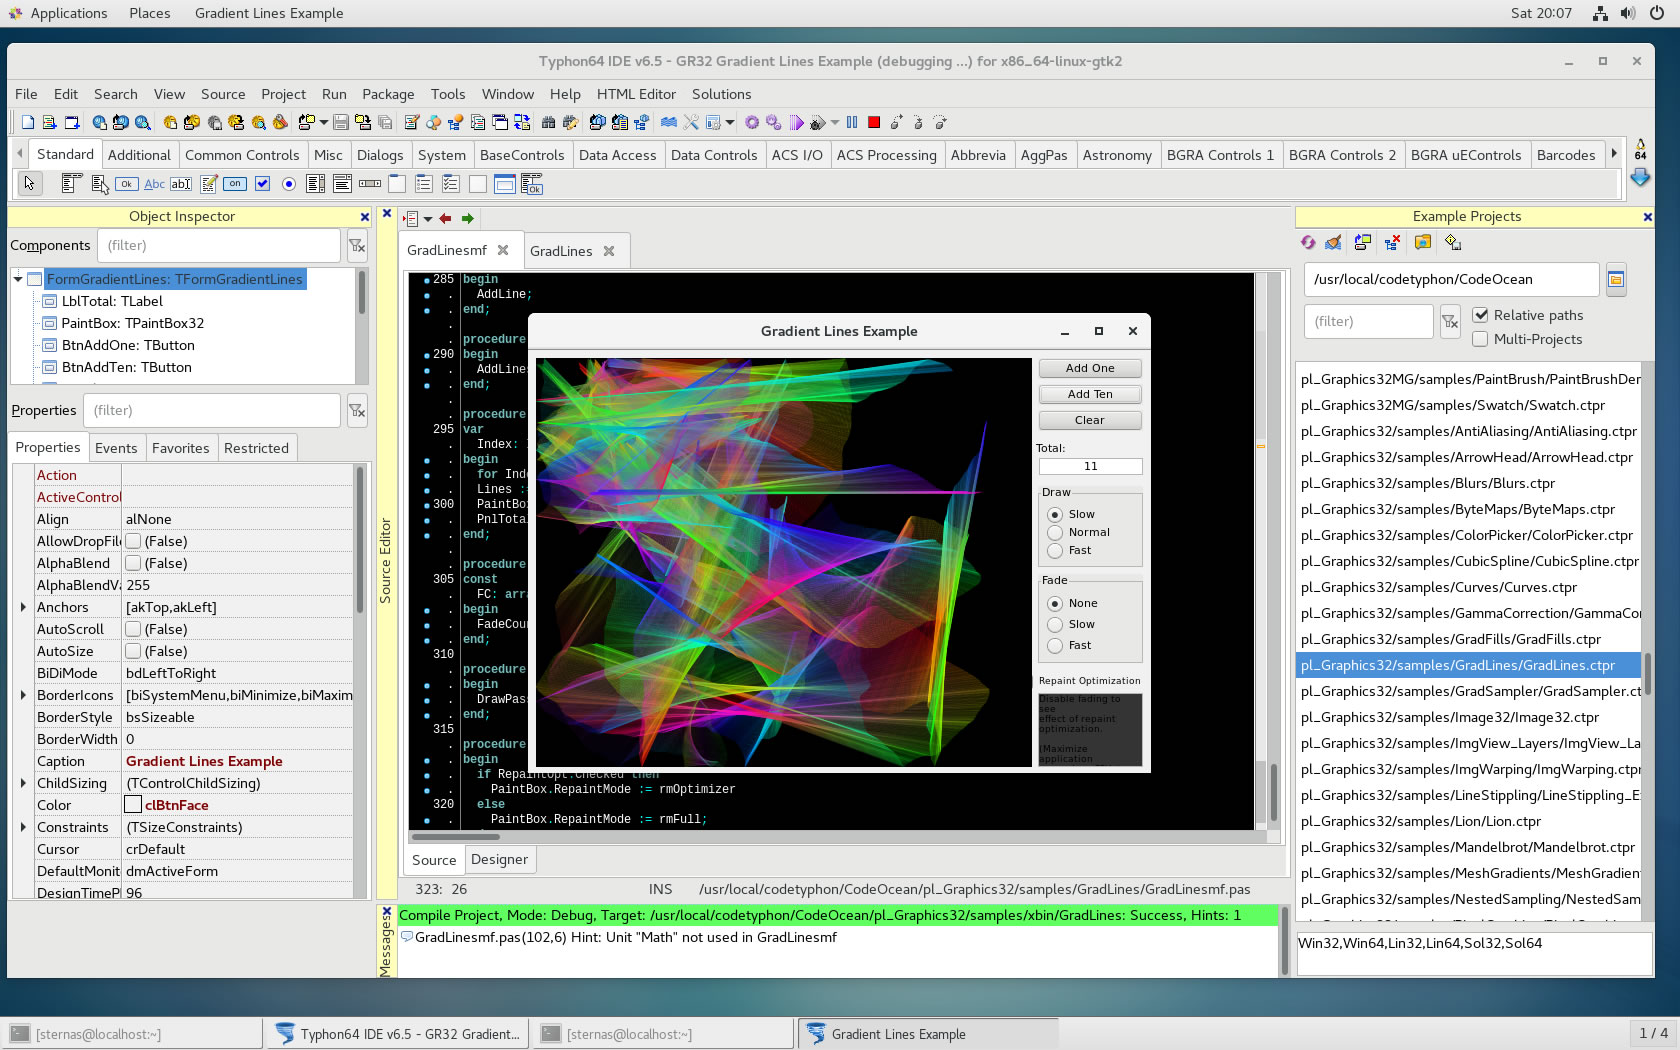Click the Add One button
Viewport: 1680px width, 1050px height.
(x=1090, y=368)
